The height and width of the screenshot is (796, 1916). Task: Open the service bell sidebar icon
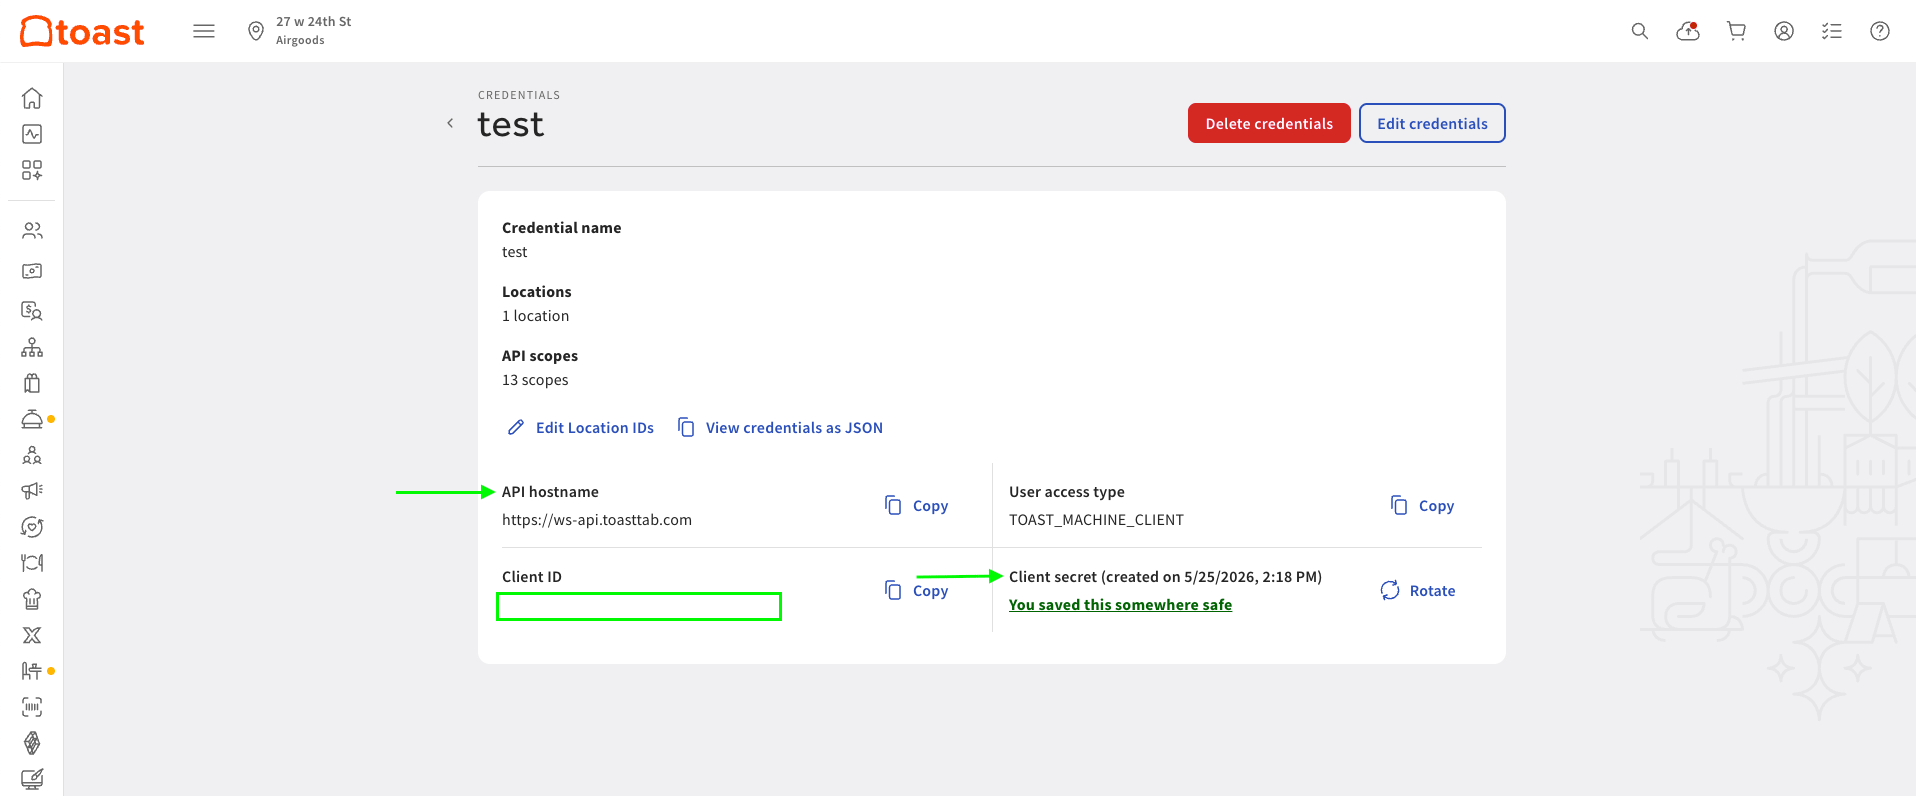(x=32, y=419)
